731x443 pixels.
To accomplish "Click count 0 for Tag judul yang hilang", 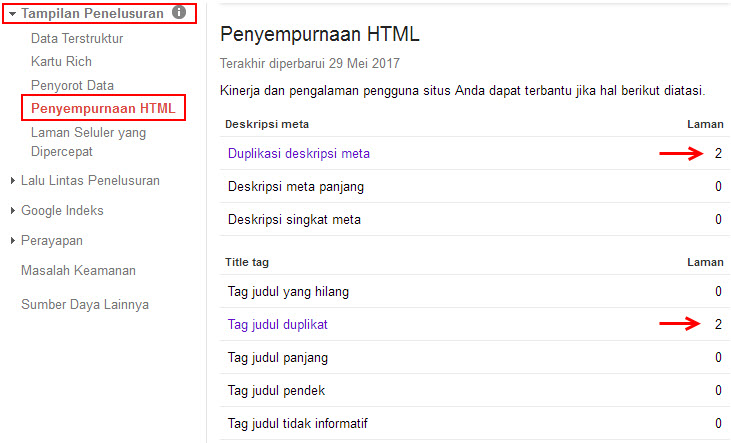I will [718, 291].
